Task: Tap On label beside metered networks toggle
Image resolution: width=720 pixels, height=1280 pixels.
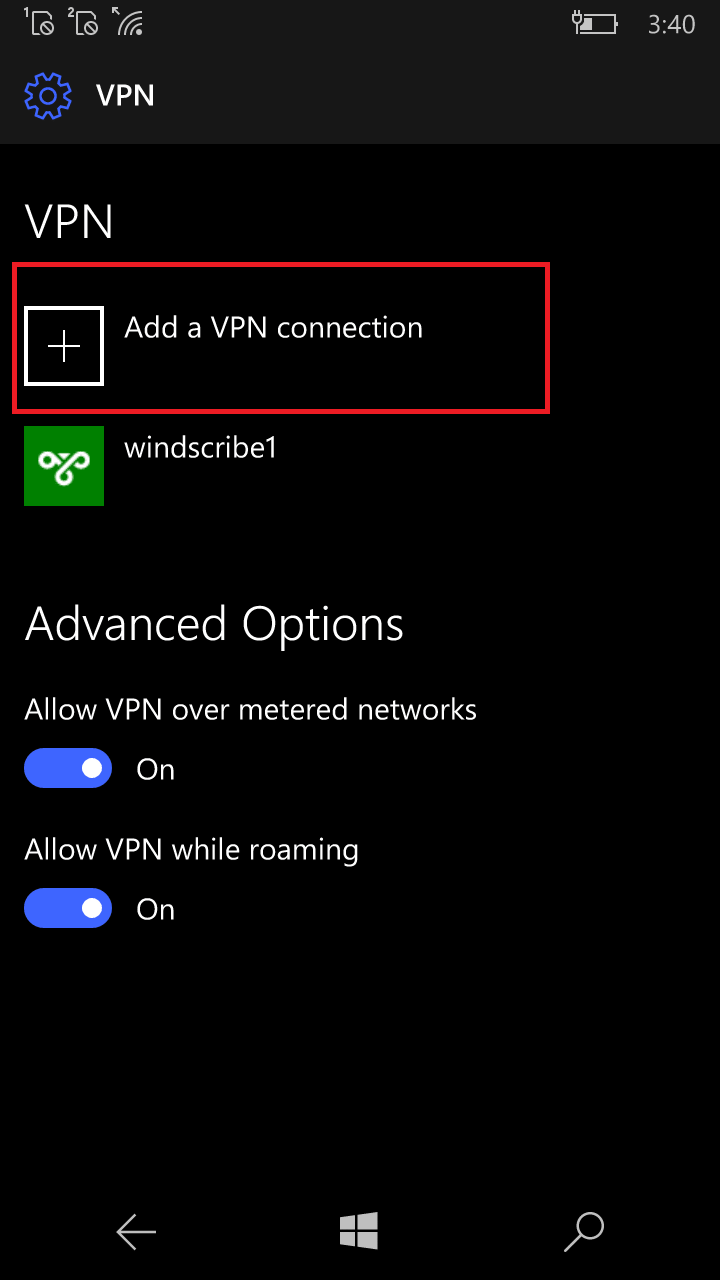Action: point(156,769)
